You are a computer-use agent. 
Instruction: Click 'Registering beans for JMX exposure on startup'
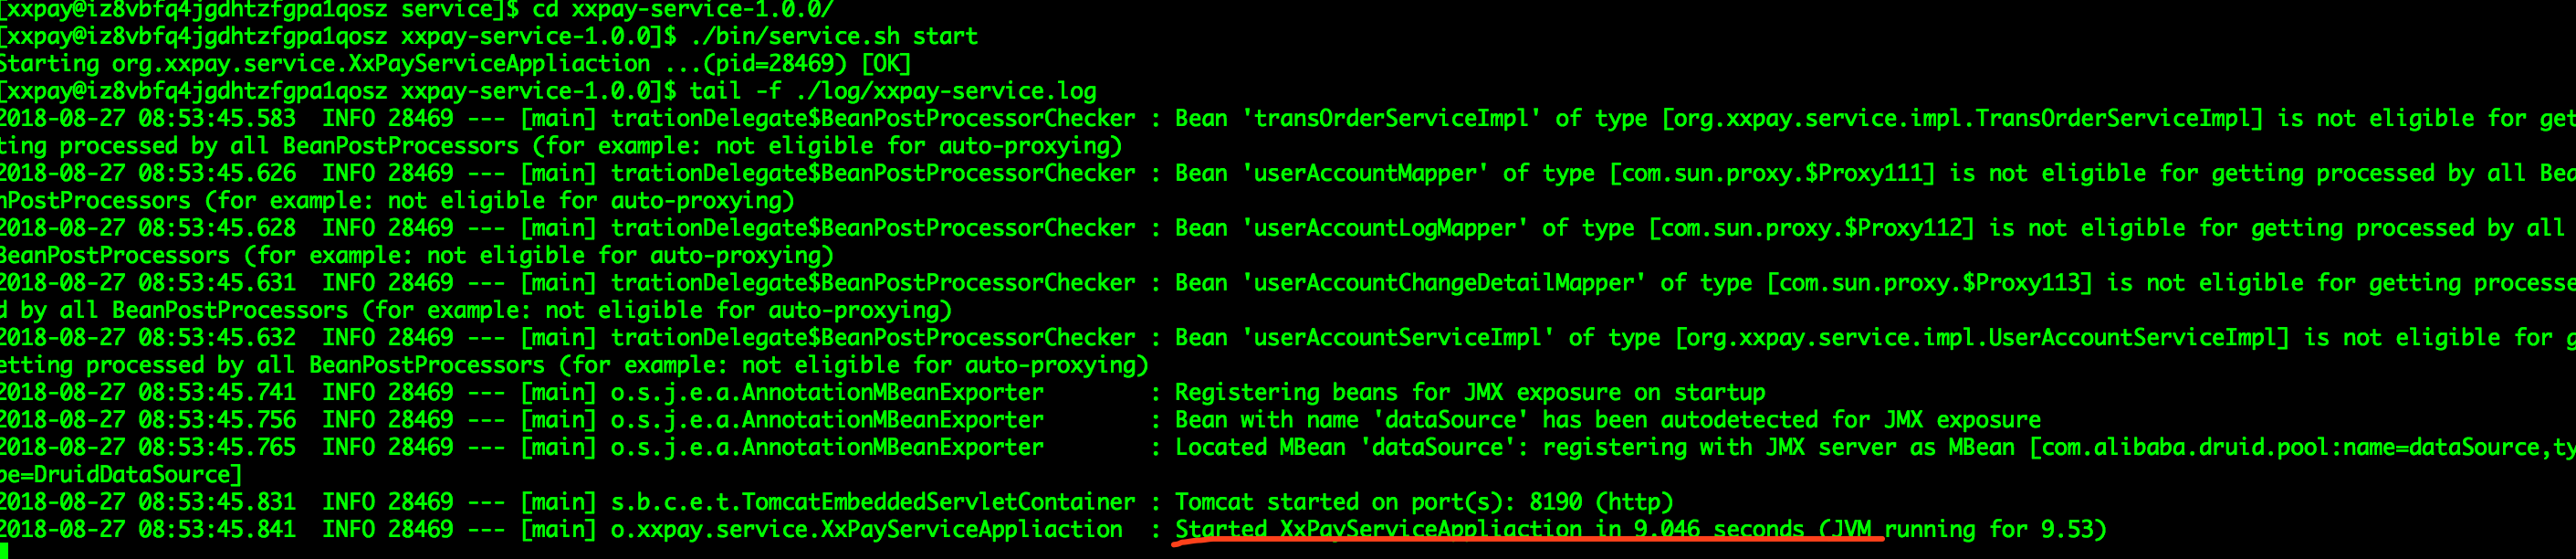(x=1470, y=393)
